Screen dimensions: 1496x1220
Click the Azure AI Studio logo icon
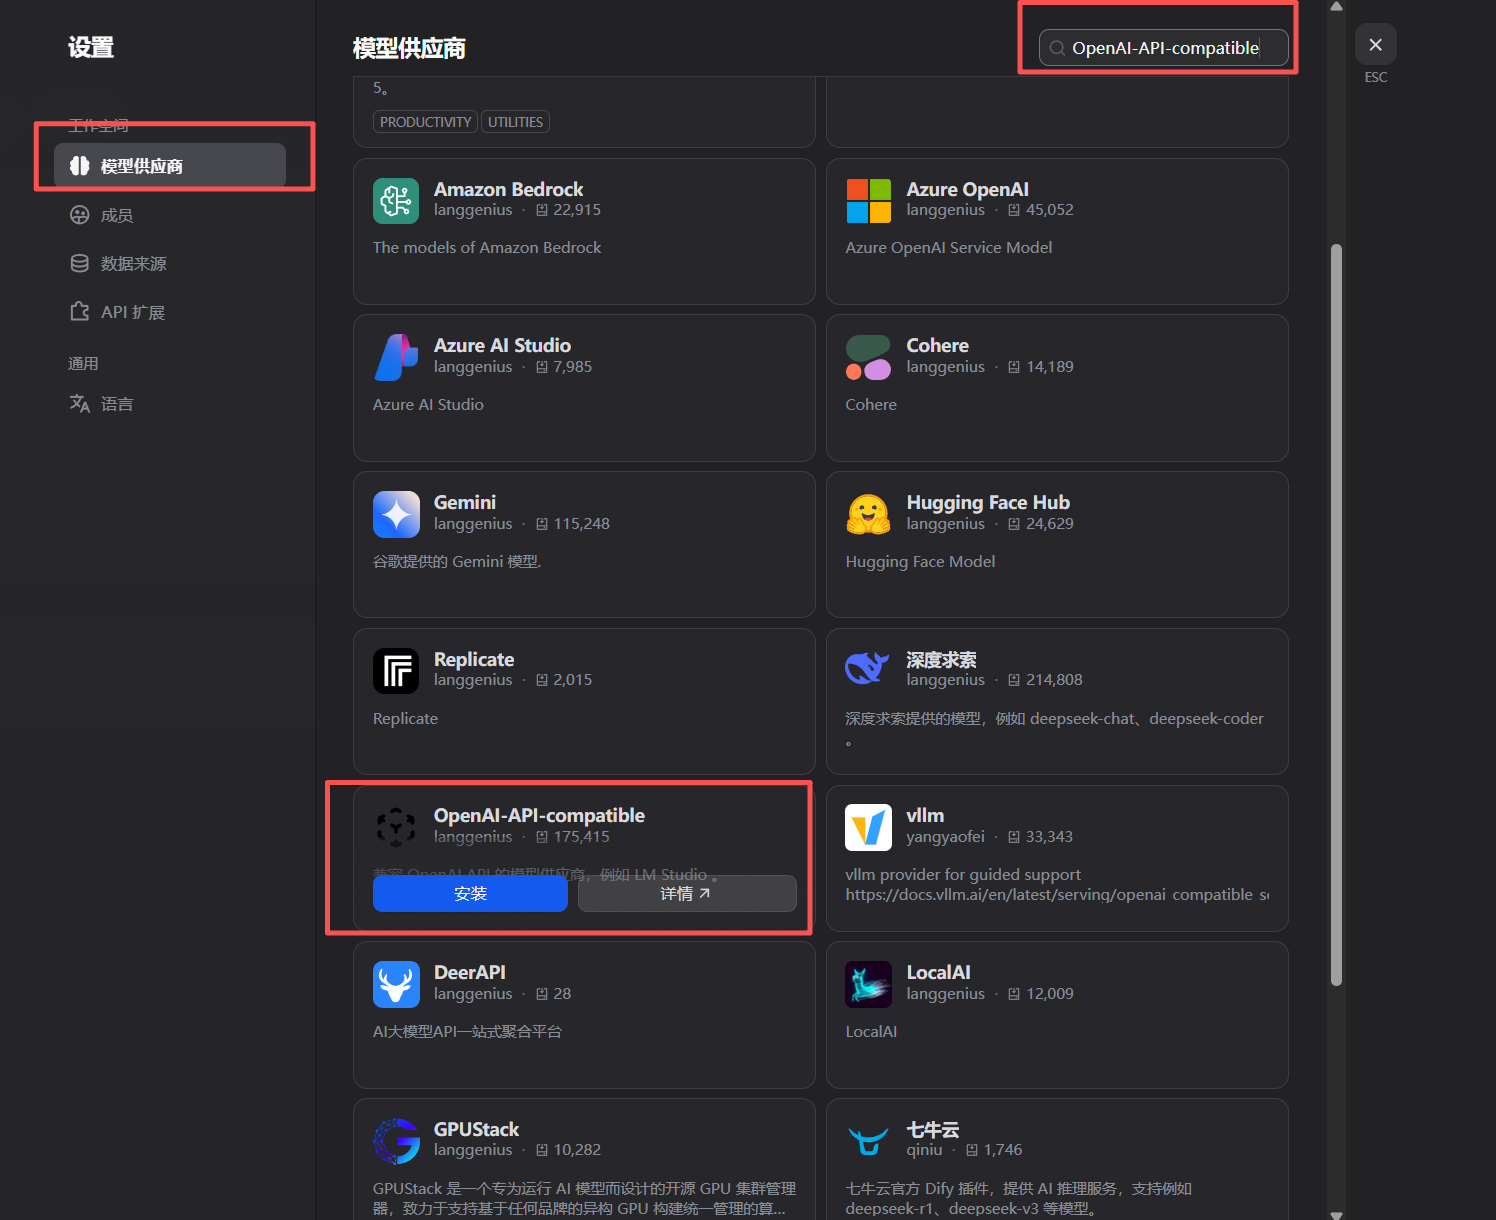point(396,358)
